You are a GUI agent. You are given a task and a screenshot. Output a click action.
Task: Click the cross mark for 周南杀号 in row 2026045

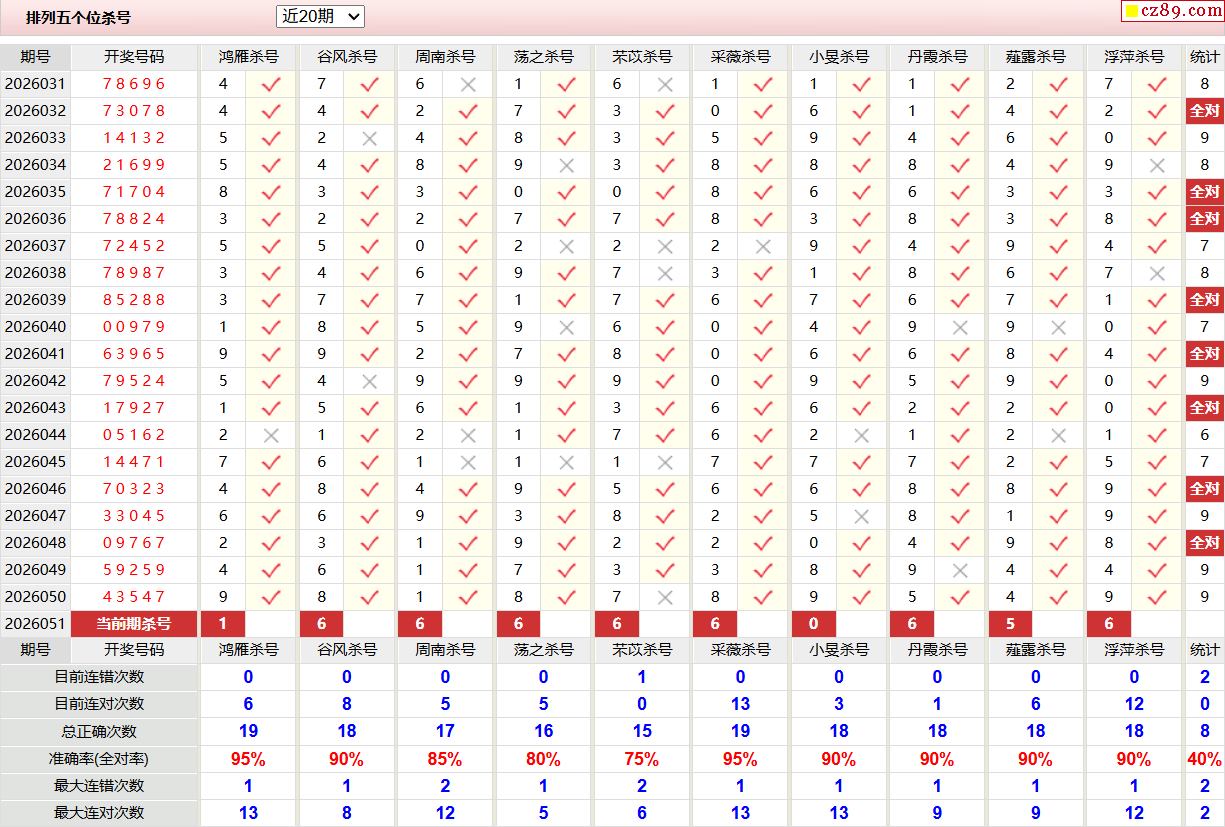click(468, 463)
